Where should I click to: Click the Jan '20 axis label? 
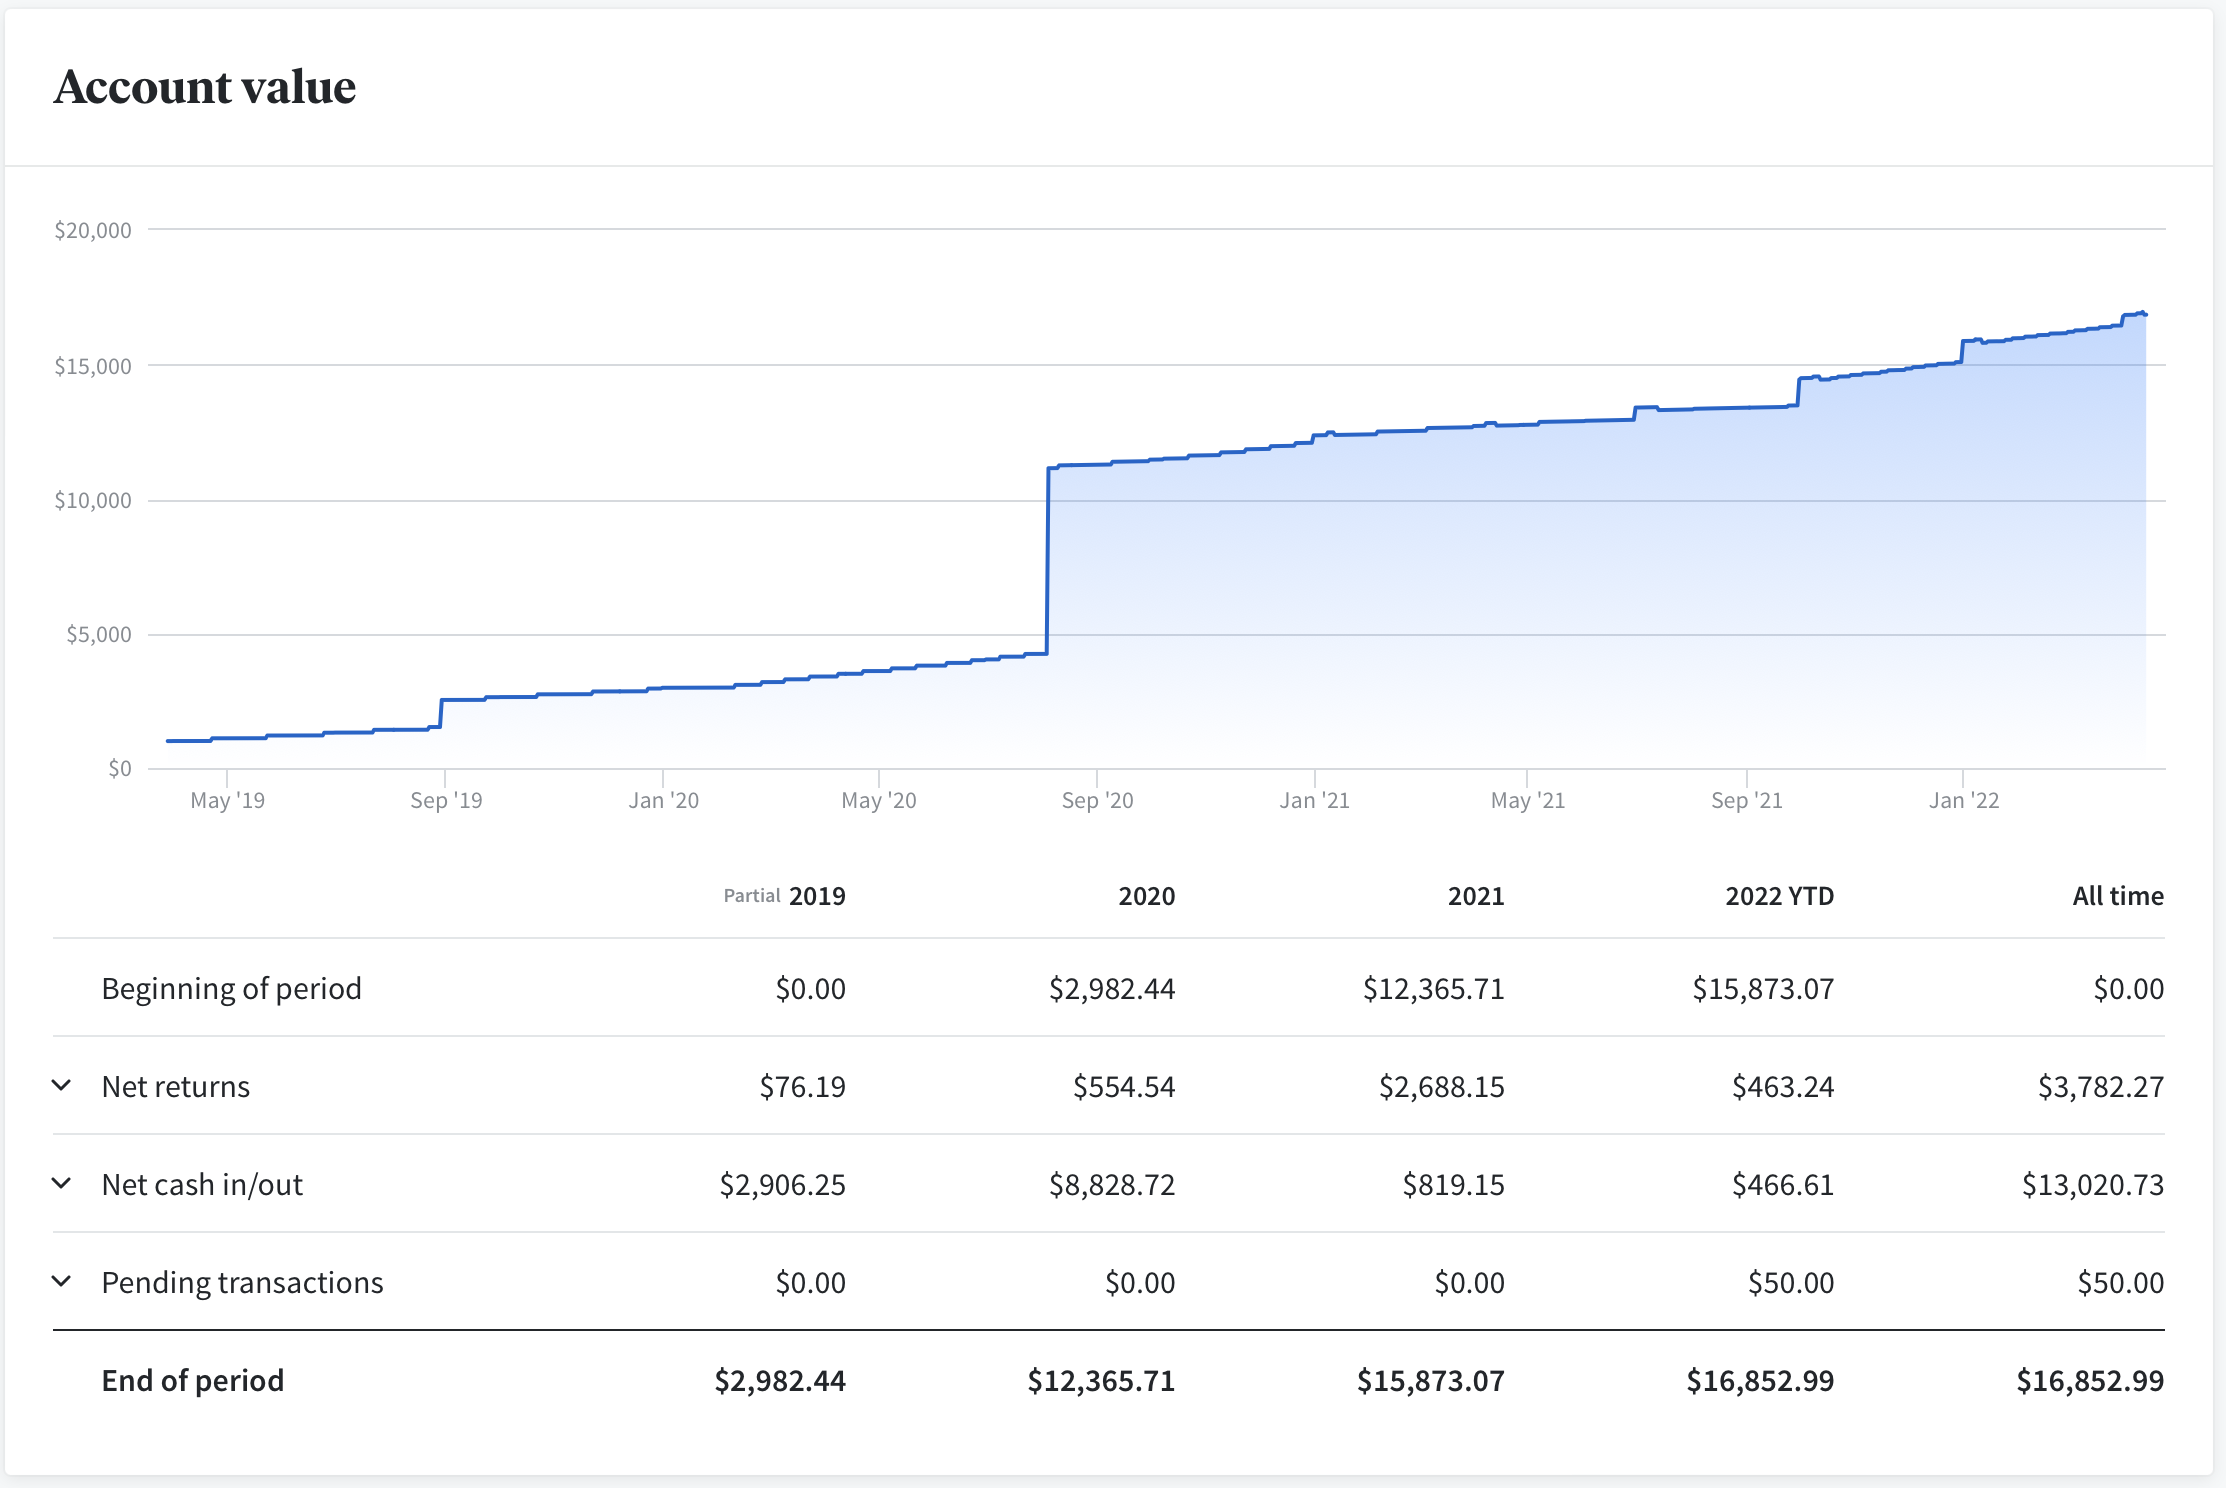click(664, 800)
